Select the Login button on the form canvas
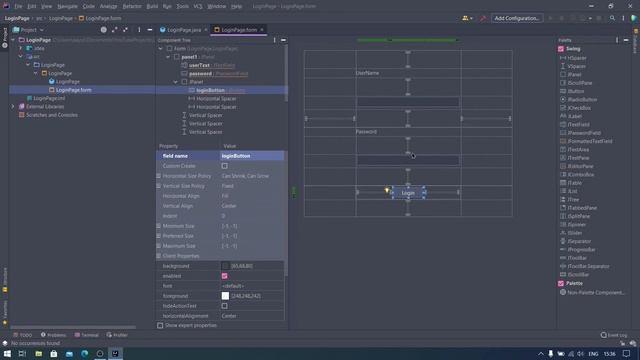The height and width of the screenshot is (360, 640). tap(408, 193)
